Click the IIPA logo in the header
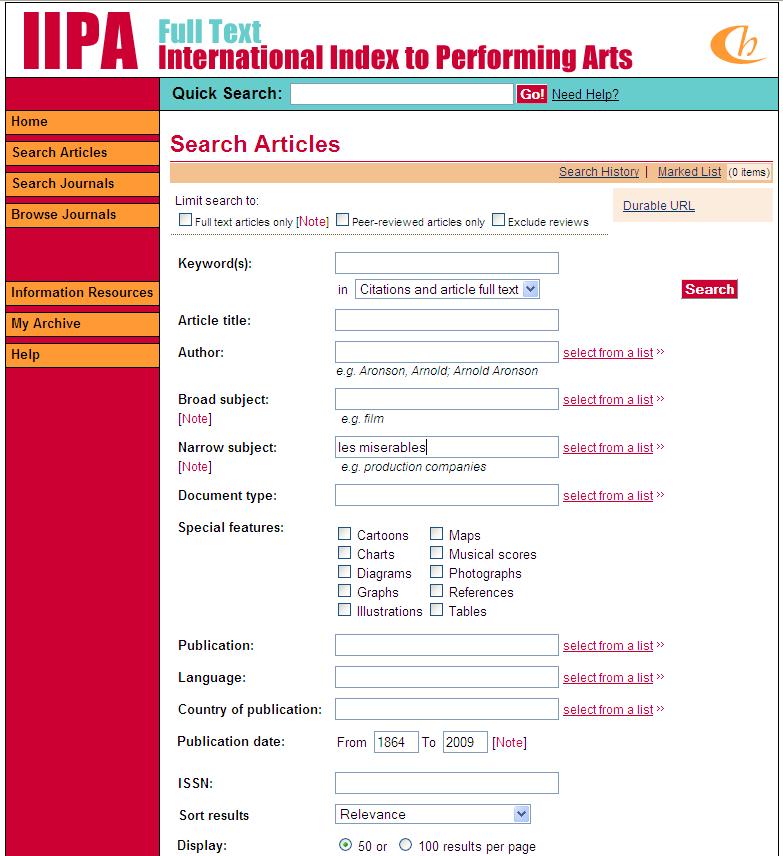 point(80,41)
